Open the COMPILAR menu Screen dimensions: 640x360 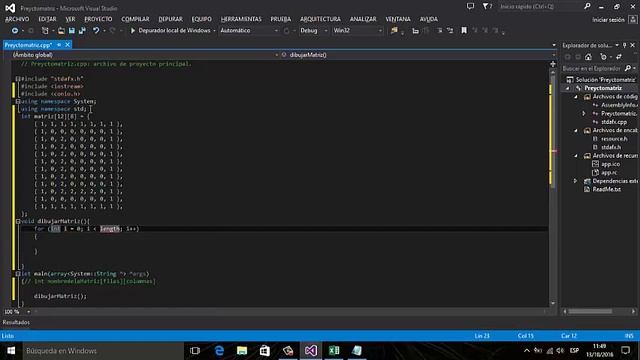(x=135, y=19)
